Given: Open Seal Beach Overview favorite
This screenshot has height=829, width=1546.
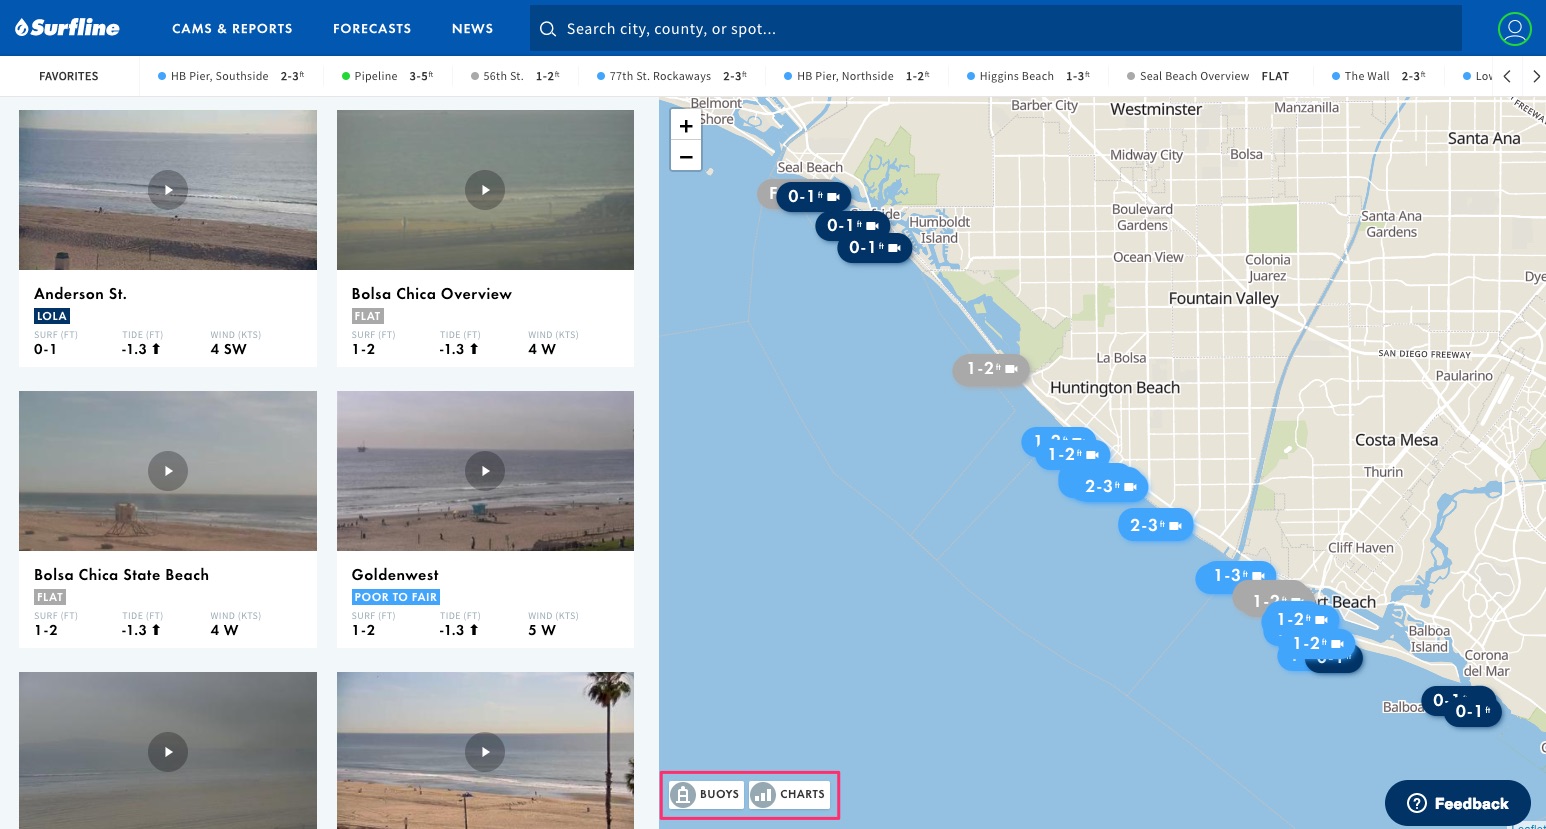Looking at the screenshot, I should tap(1208, 76).
